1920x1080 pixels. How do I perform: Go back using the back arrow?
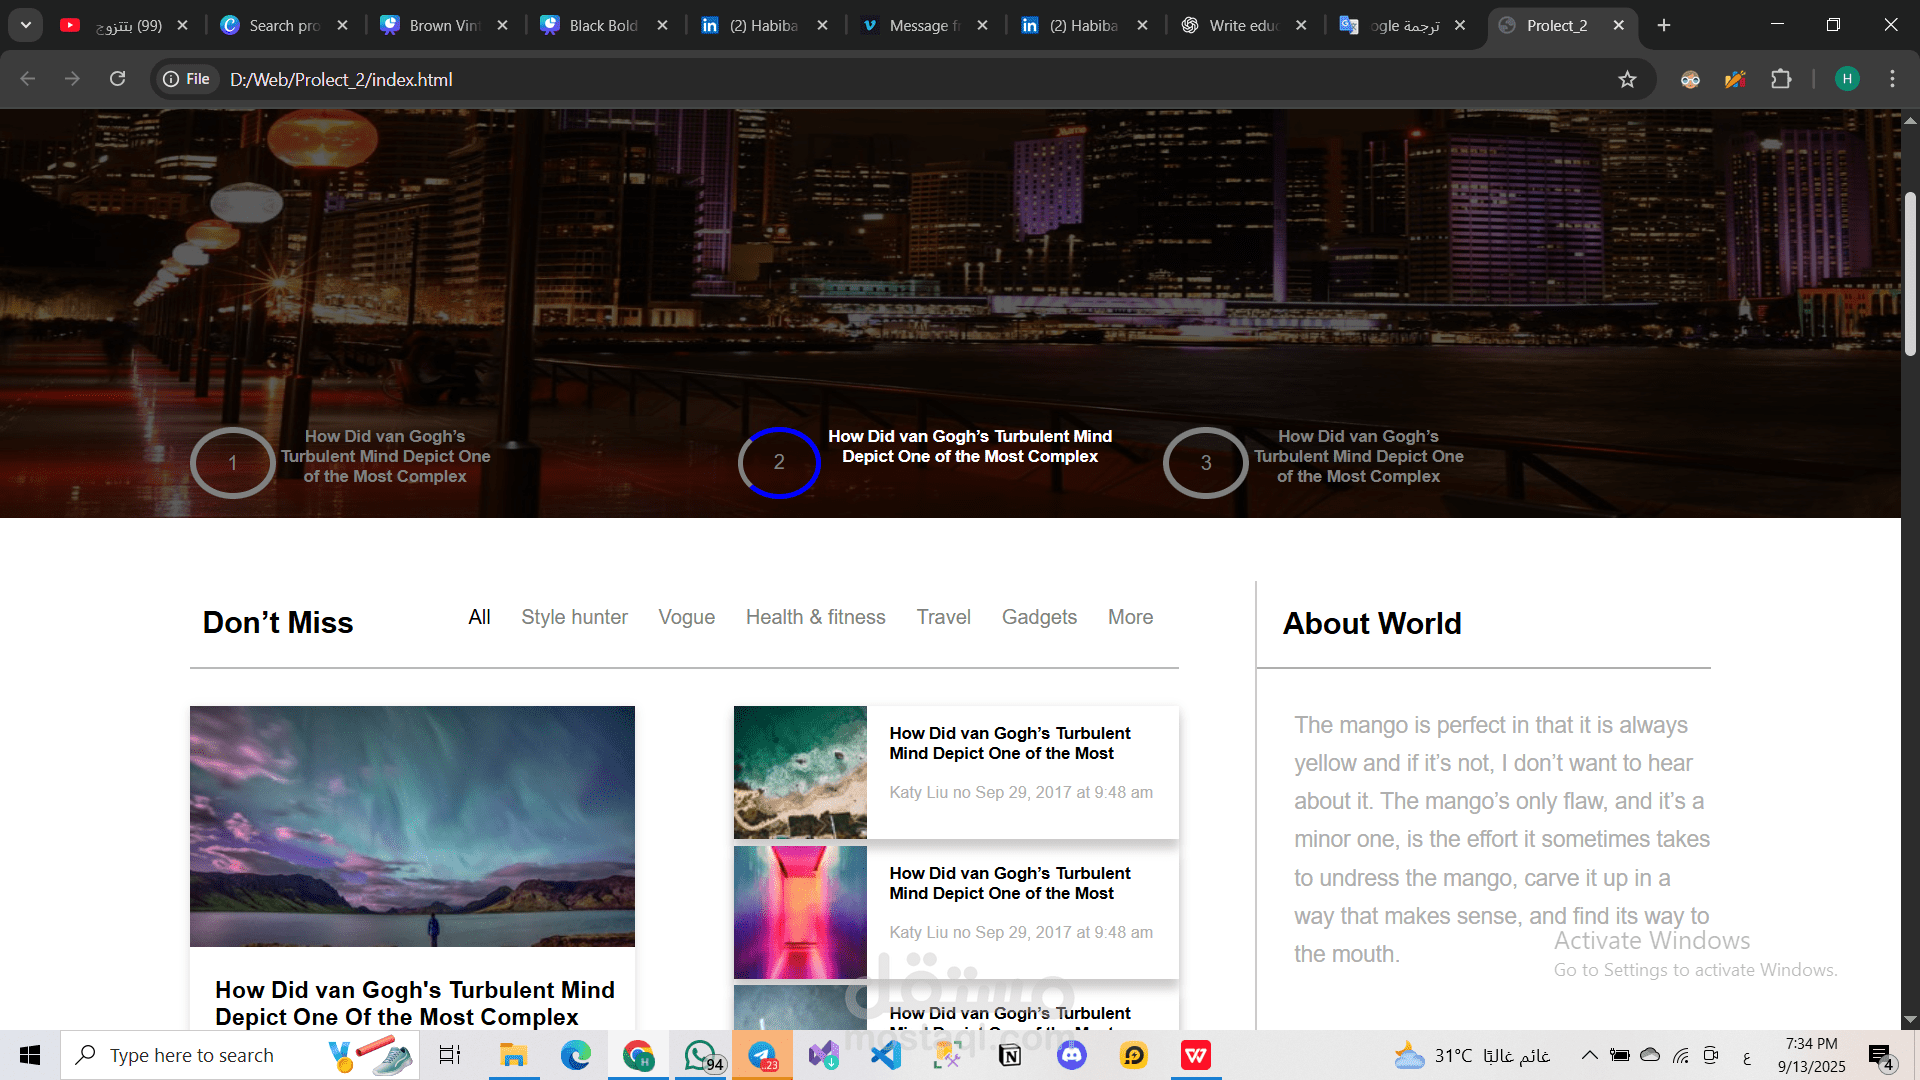28,79
